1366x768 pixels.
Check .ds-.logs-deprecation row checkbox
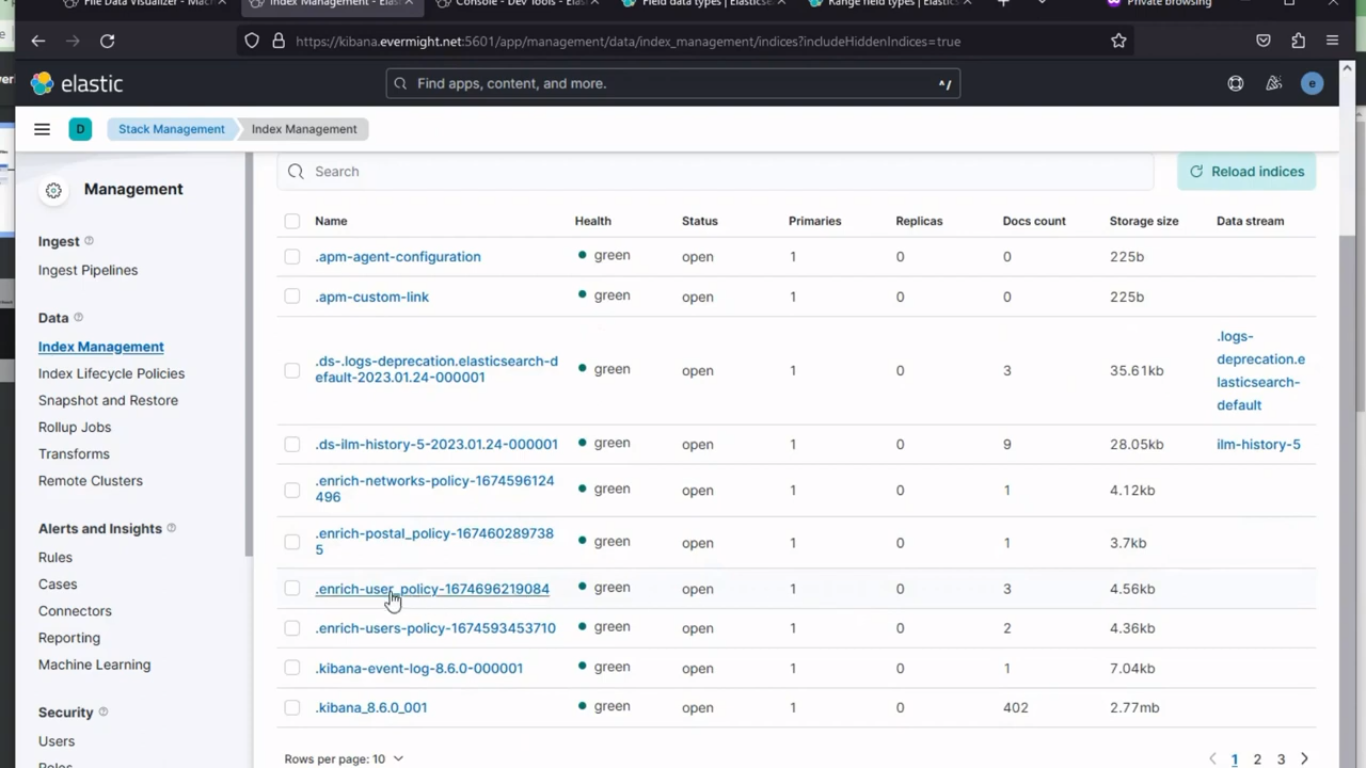(292, 370)
